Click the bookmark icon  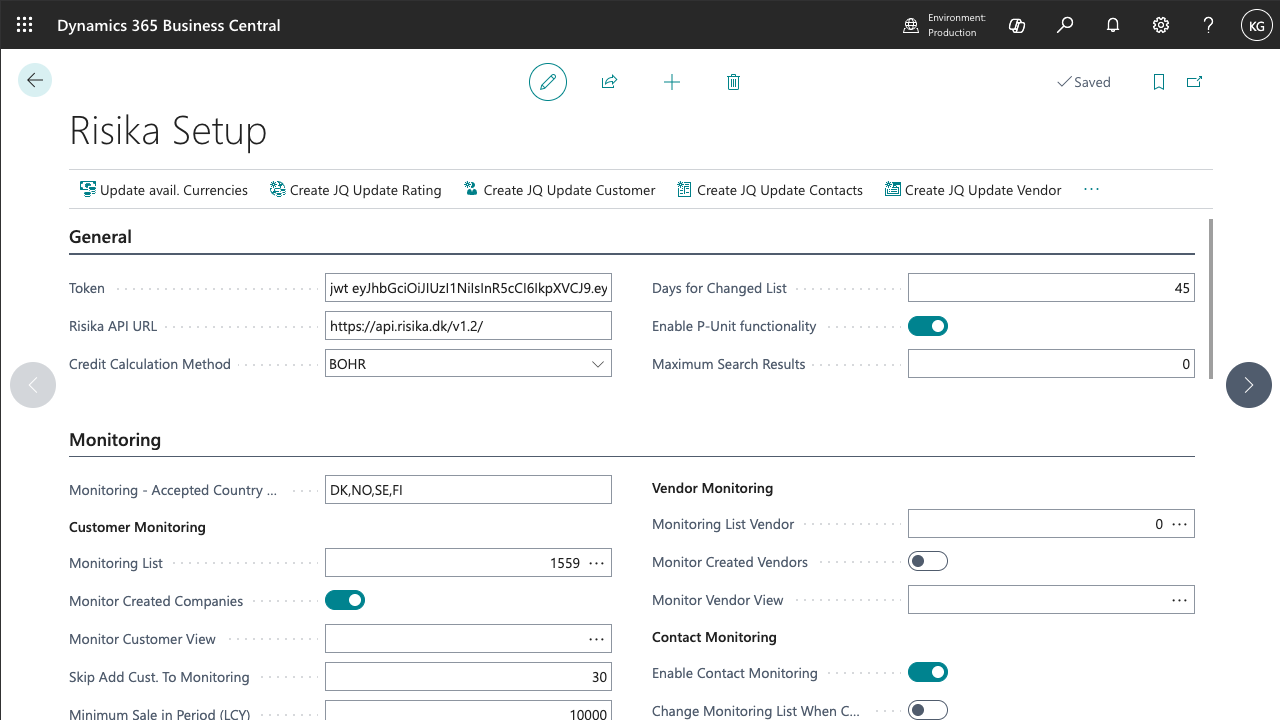(x=1159, y=82)
